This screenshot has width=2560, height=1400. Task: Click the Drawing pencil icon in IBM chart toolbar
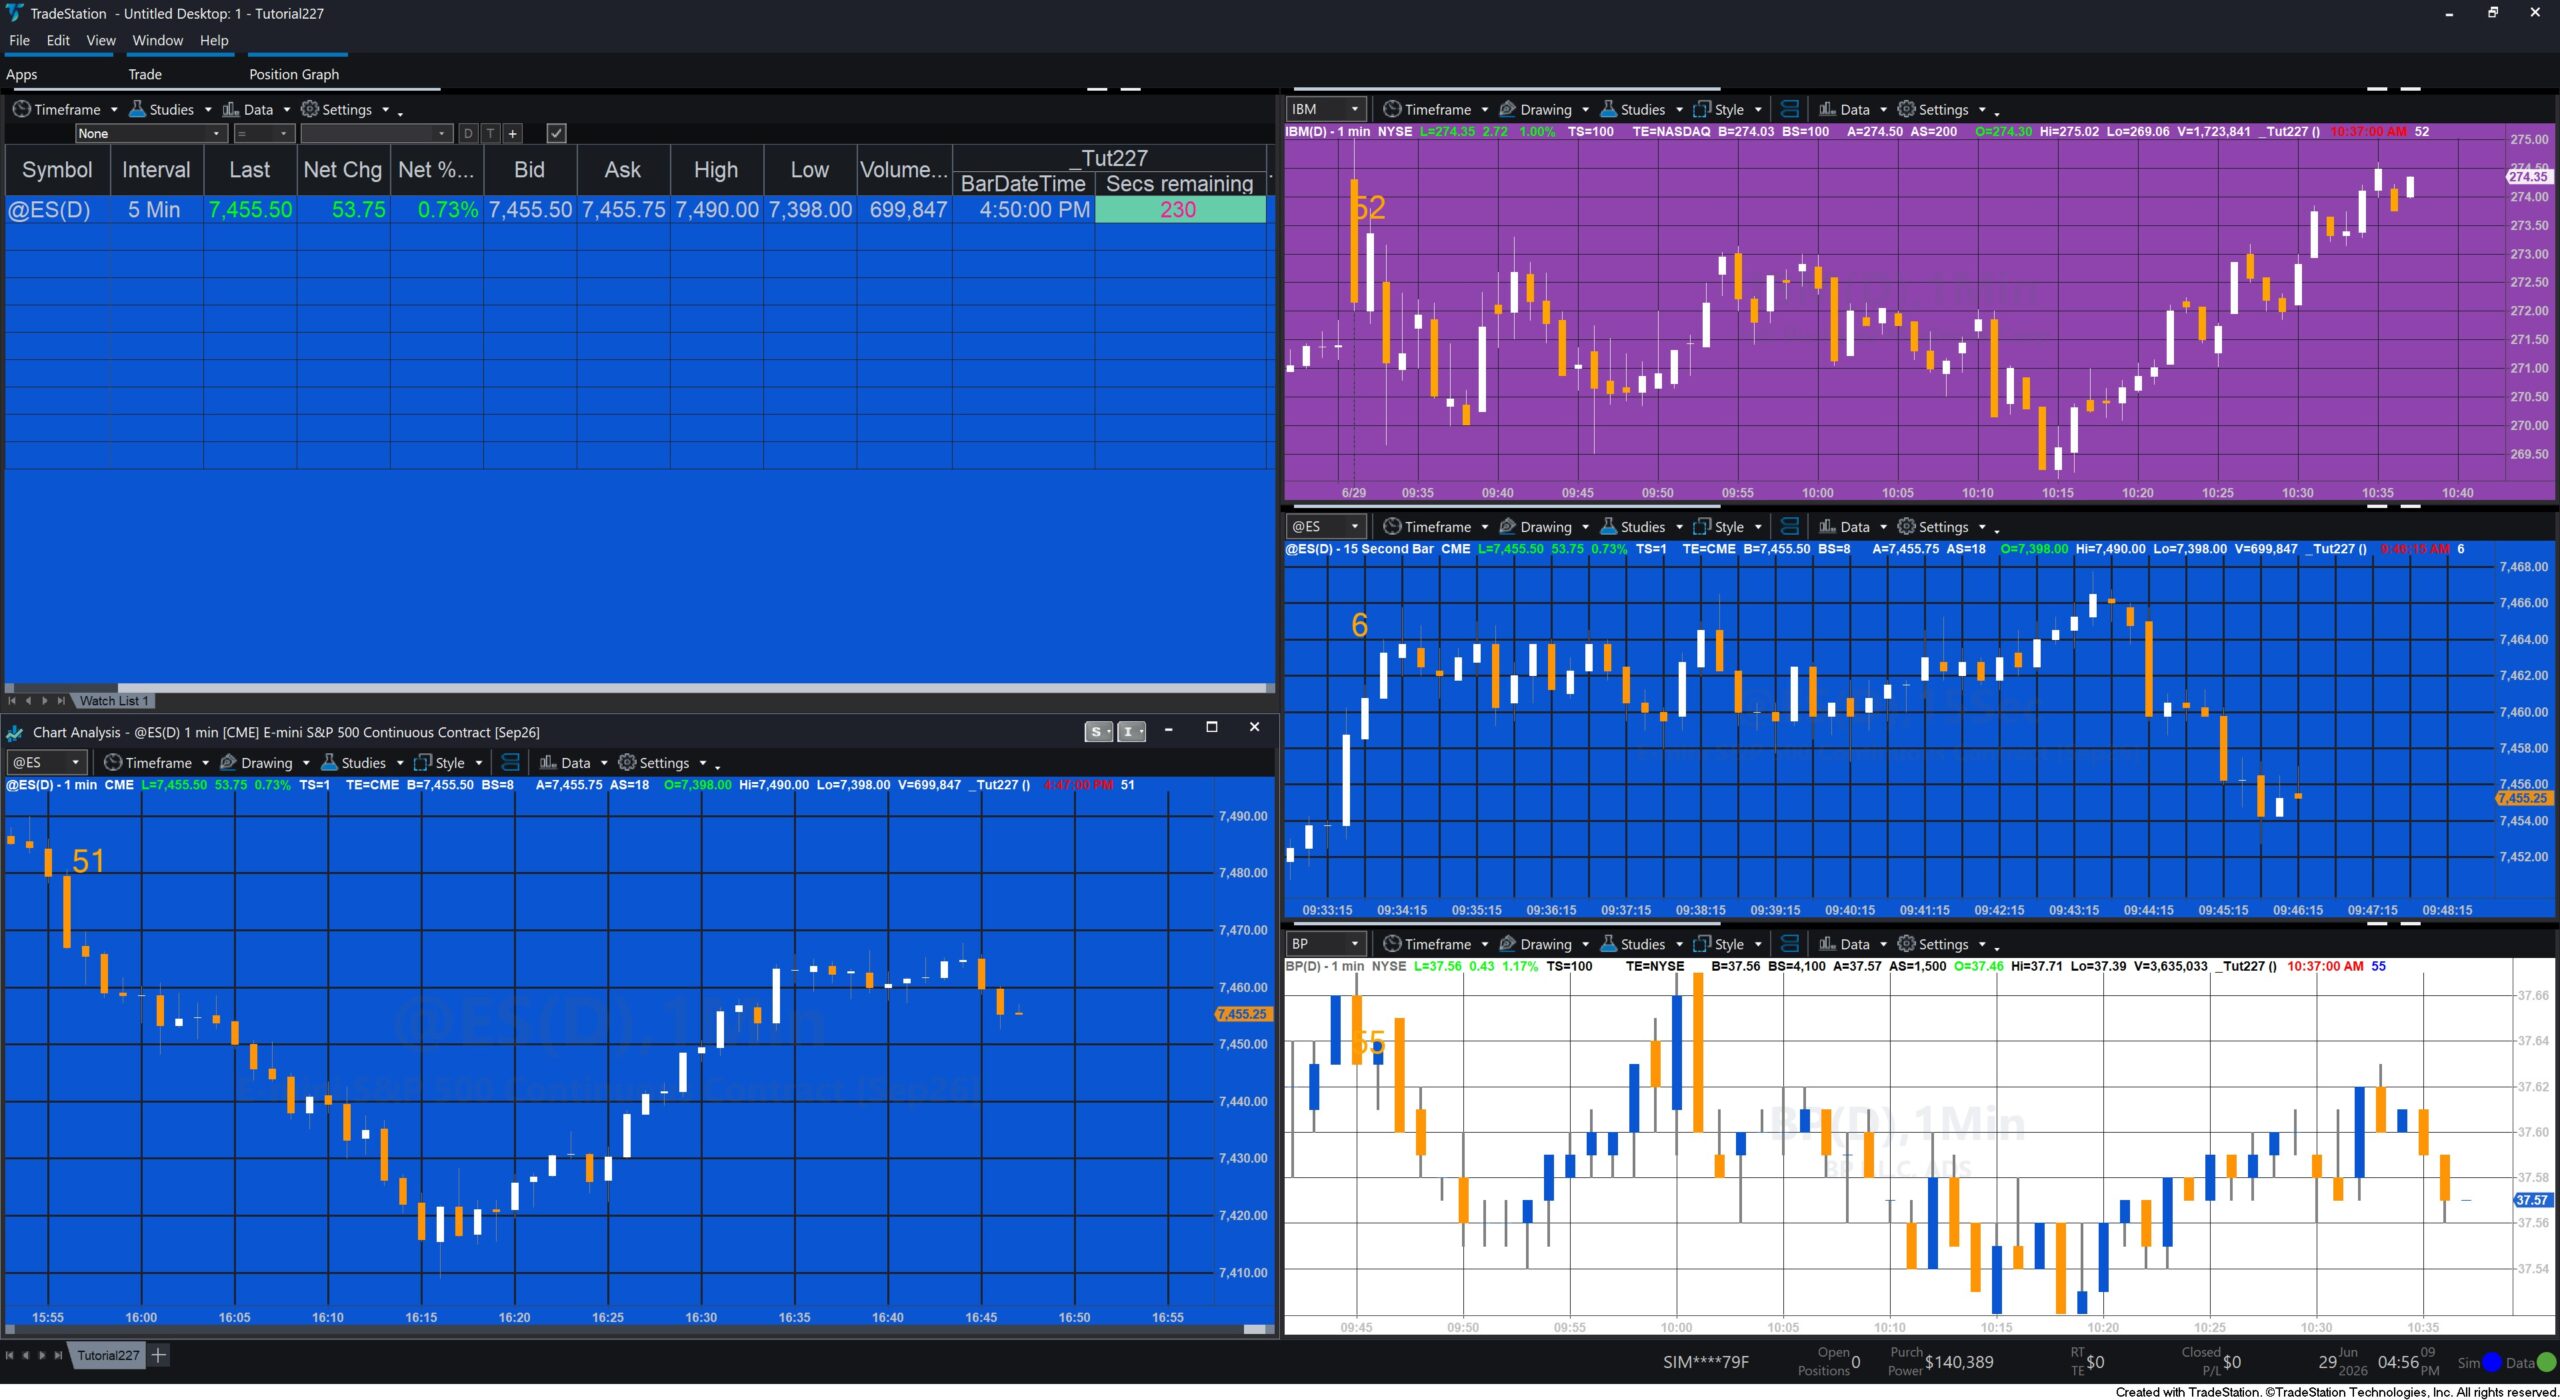[x=1507, y=109]
